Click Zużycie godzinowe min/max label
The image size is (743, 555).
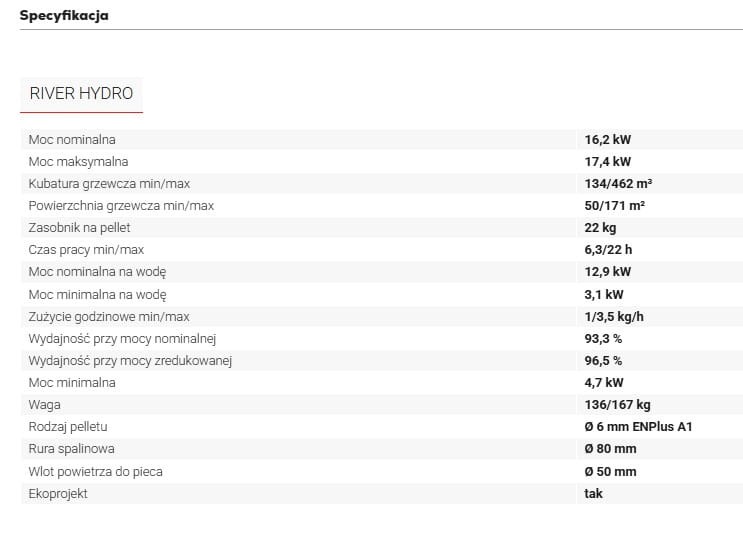109,317
